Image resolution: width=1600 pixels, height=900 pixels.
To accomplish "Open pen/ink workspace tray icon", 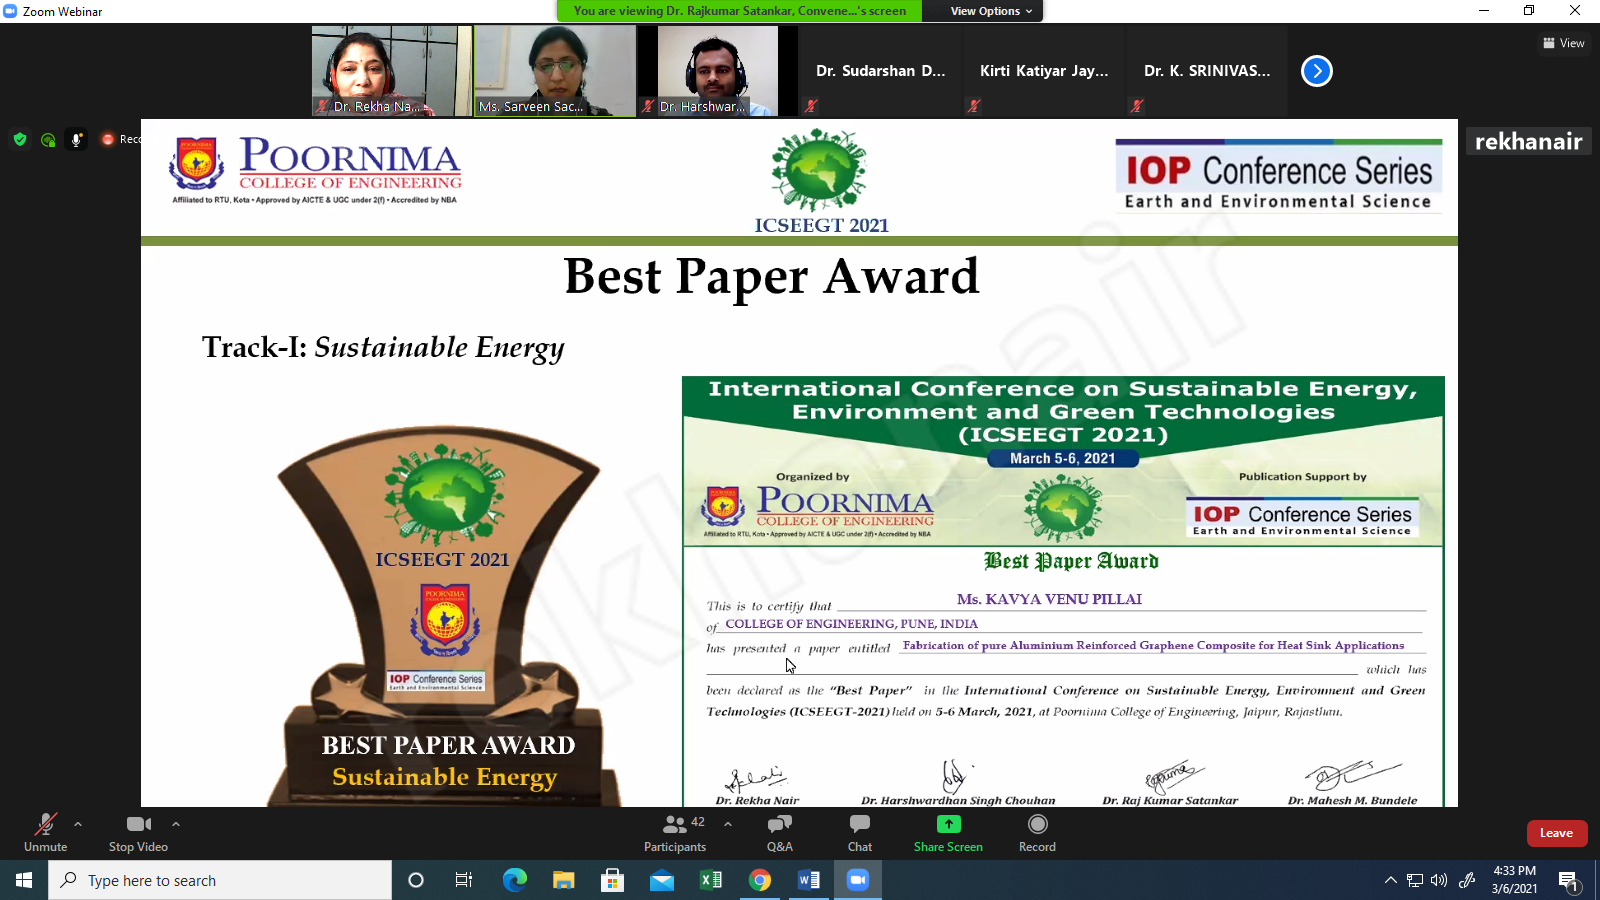I will point(1467,880).
